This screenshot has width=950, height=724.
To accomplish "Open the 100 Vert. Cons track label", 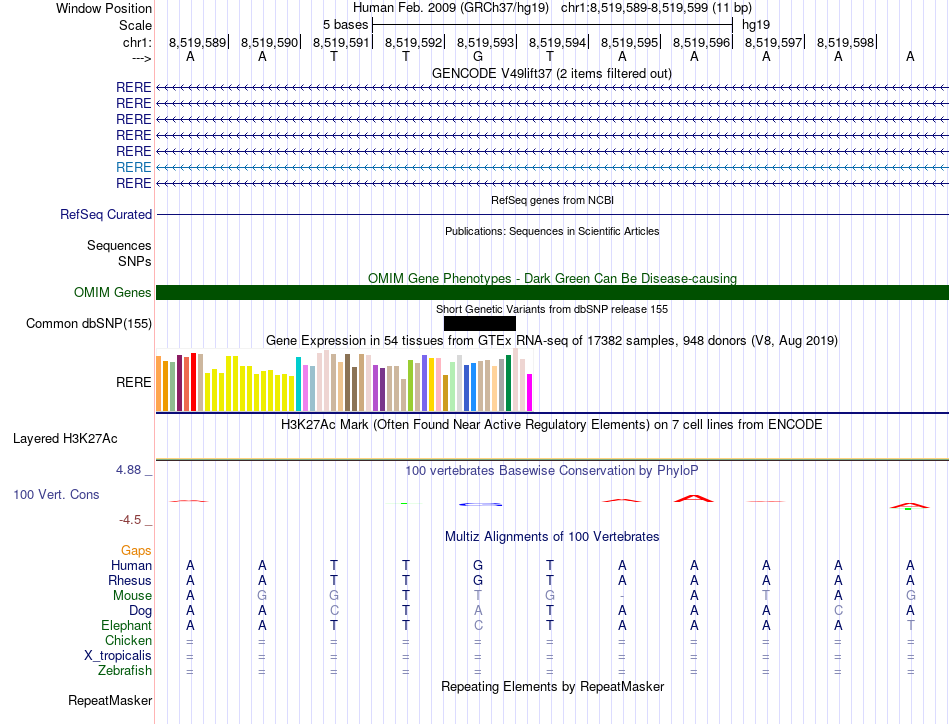I will point(56,494).
